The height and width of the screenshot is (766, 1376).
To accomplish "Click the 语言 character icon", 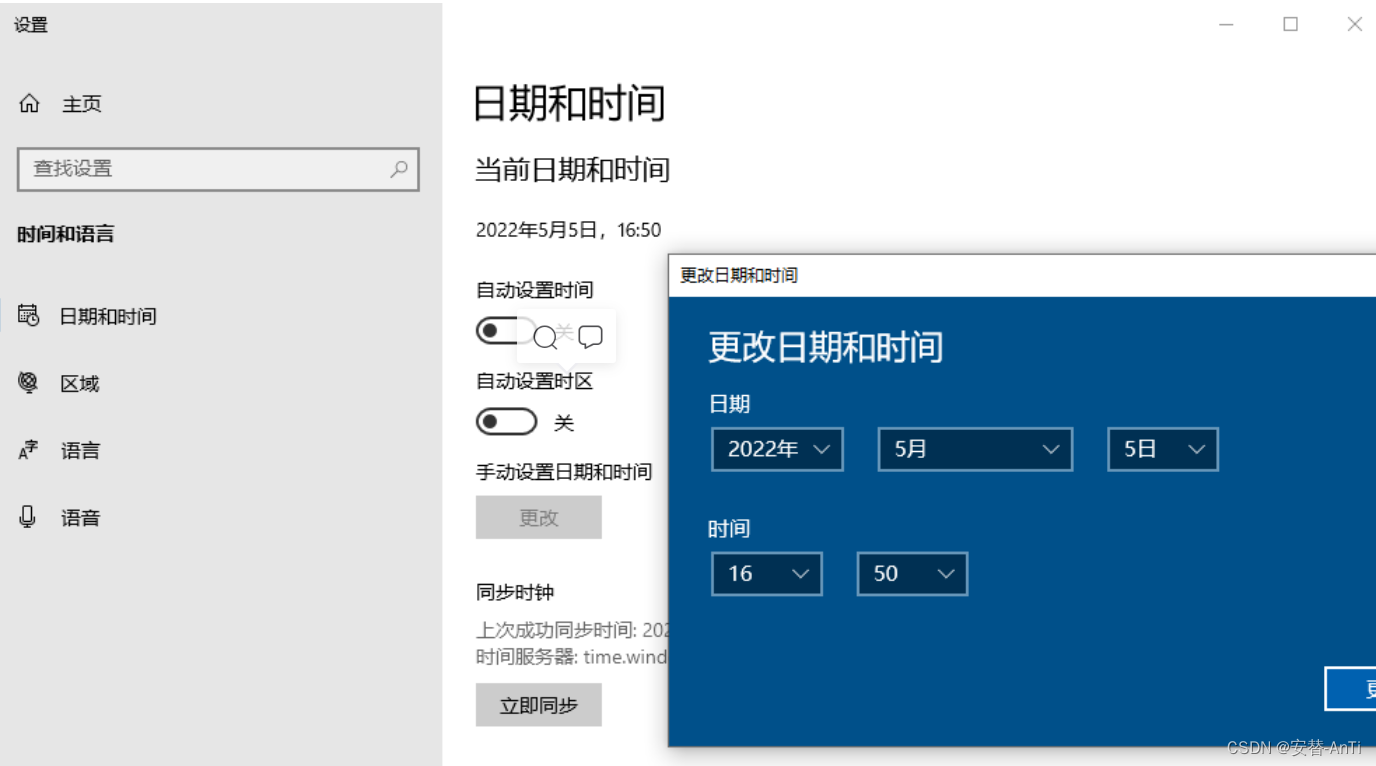I will (x=29, y=450).
